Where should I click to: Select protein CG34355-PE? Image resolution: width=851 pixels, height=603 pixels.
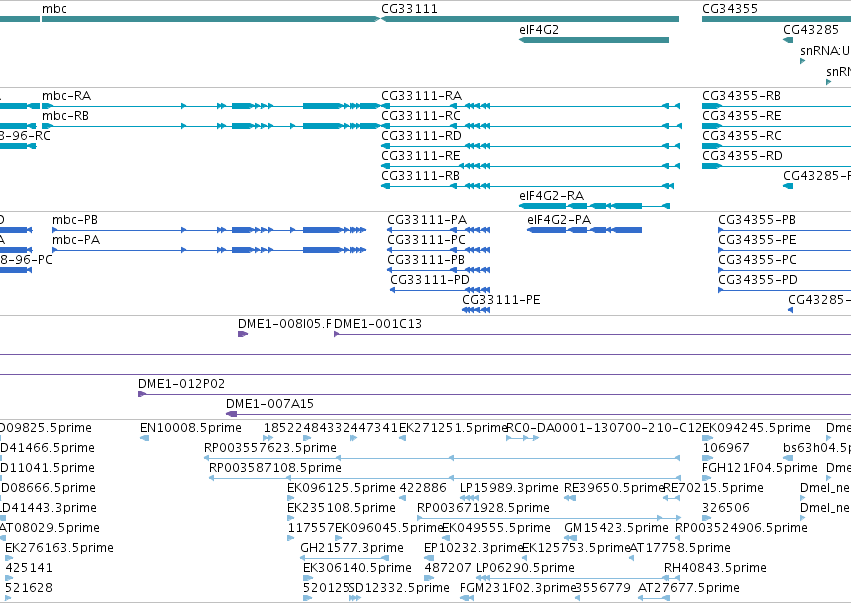784,250
